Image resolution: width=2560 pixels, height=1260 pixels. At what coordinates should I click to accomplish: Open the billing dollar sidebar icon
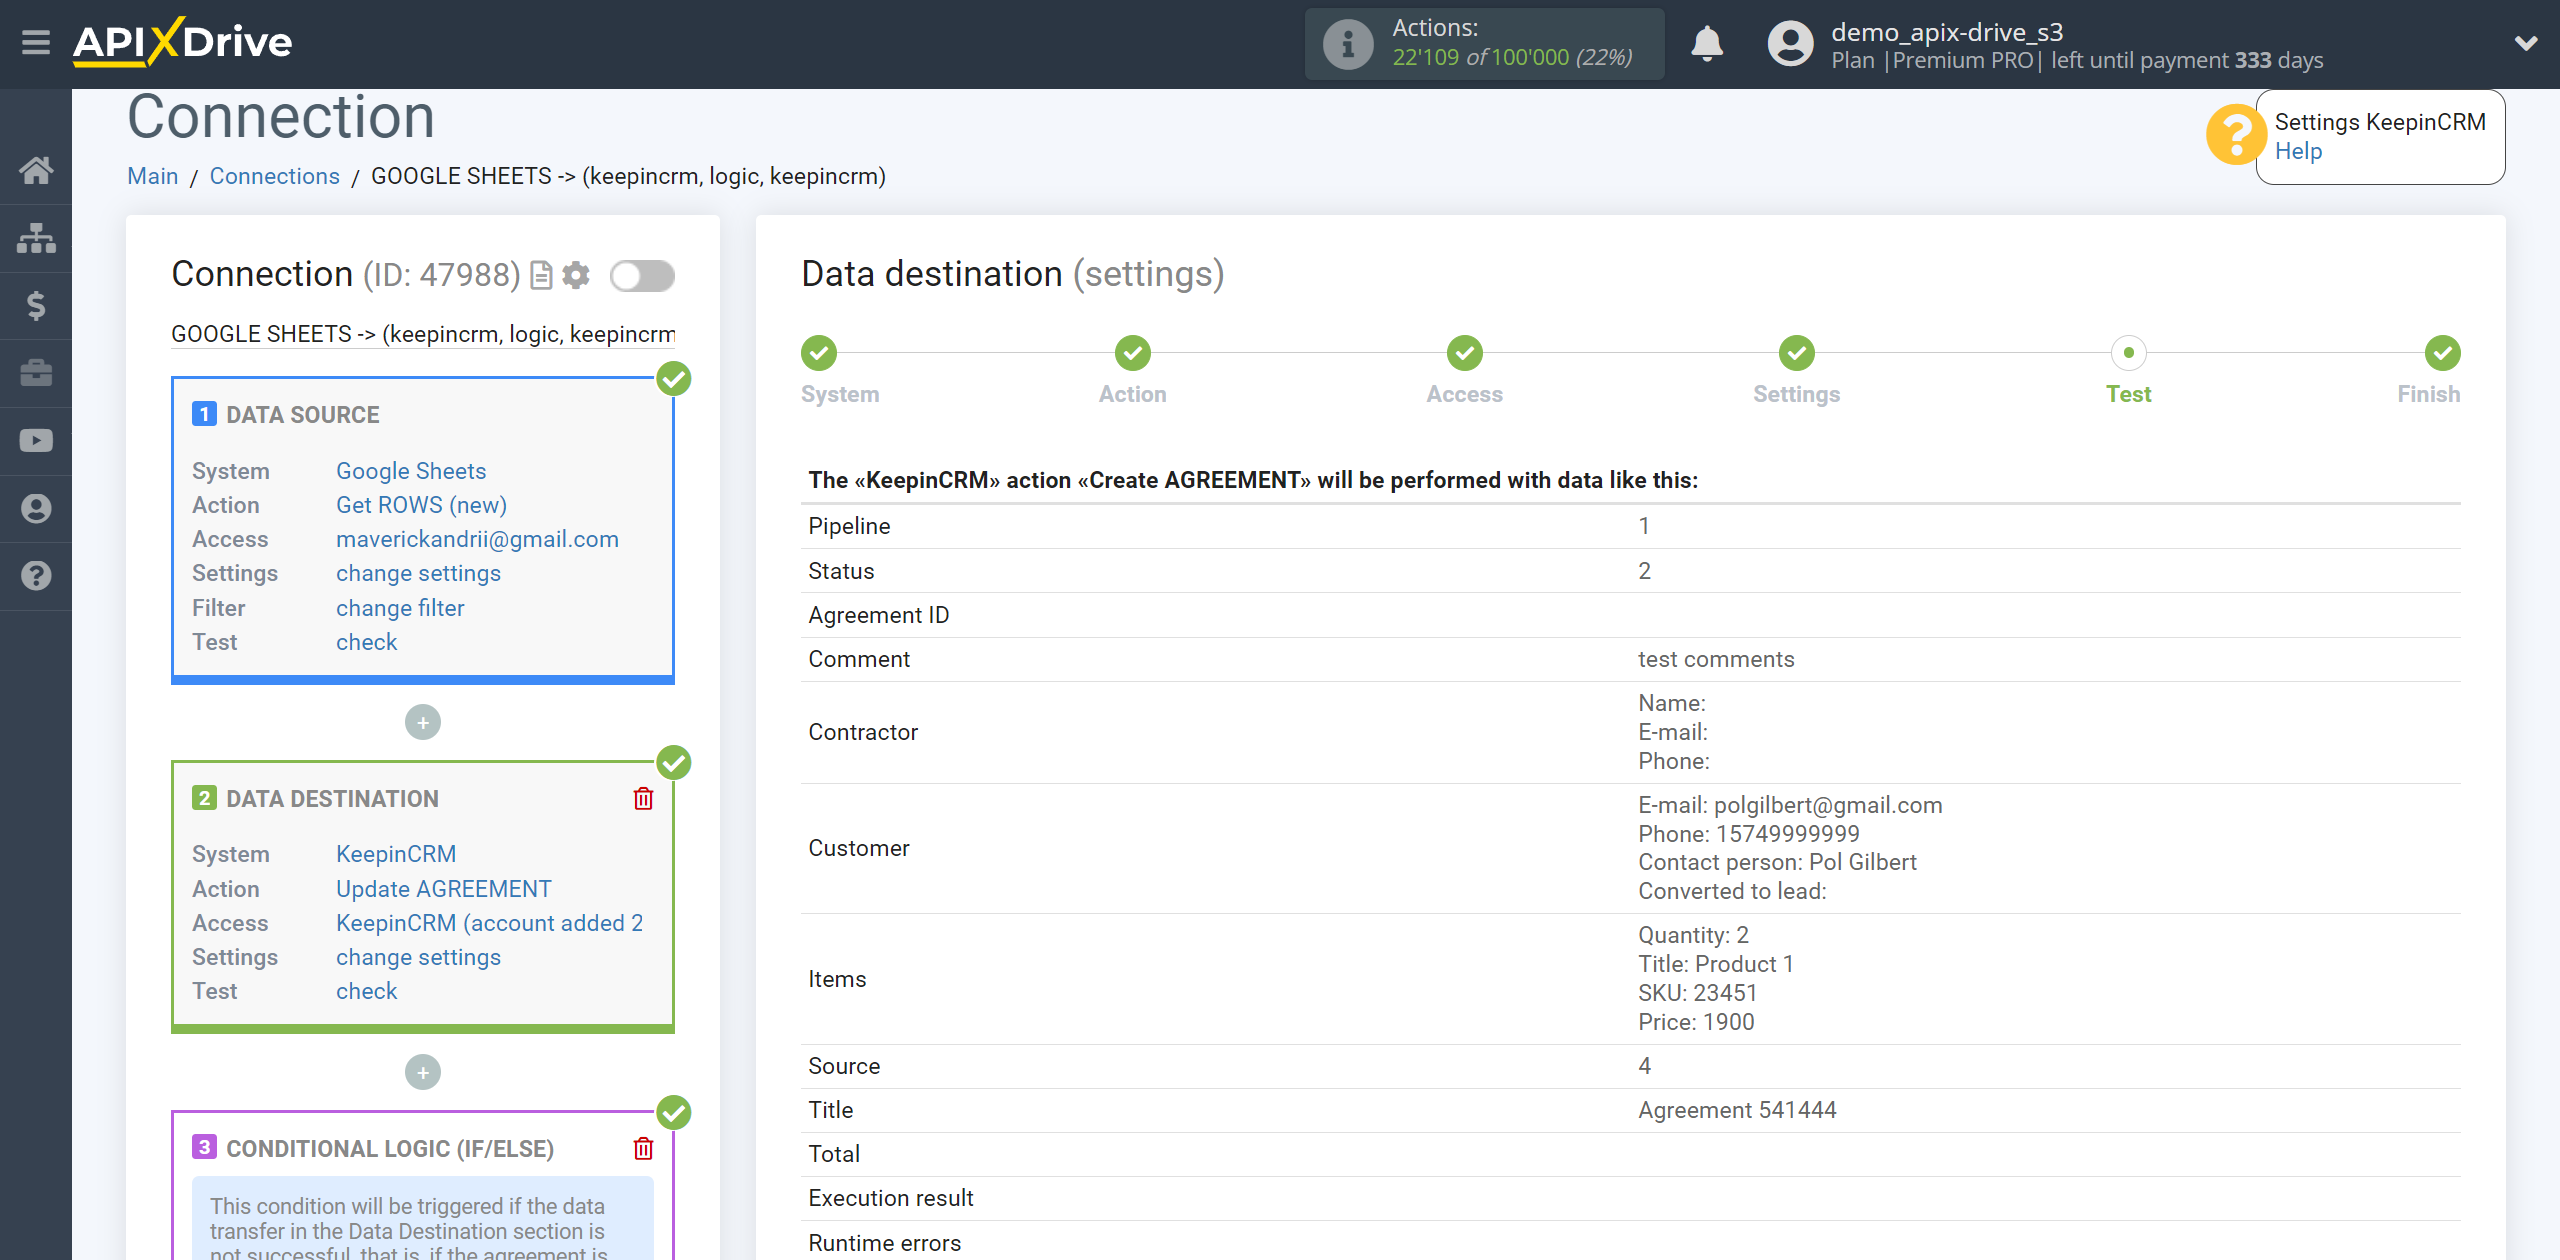tap(36, 305)
